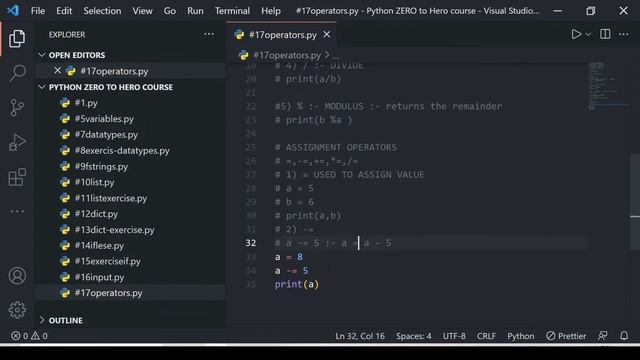
Task: Close #17operators.py in Open Editors
Action: click(58, 71)
